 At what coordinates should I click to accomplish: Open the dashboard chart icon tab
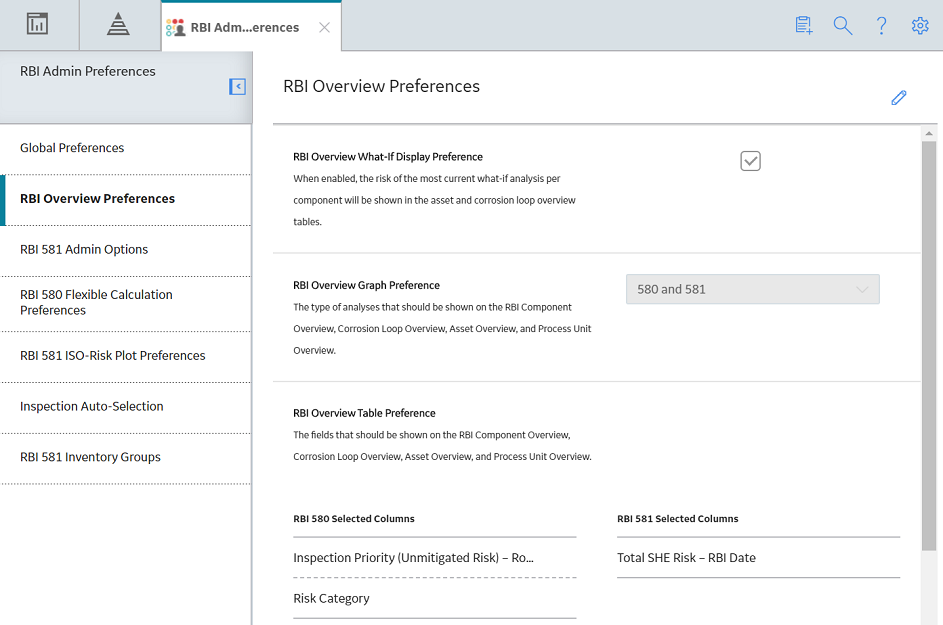pos(37,24)
